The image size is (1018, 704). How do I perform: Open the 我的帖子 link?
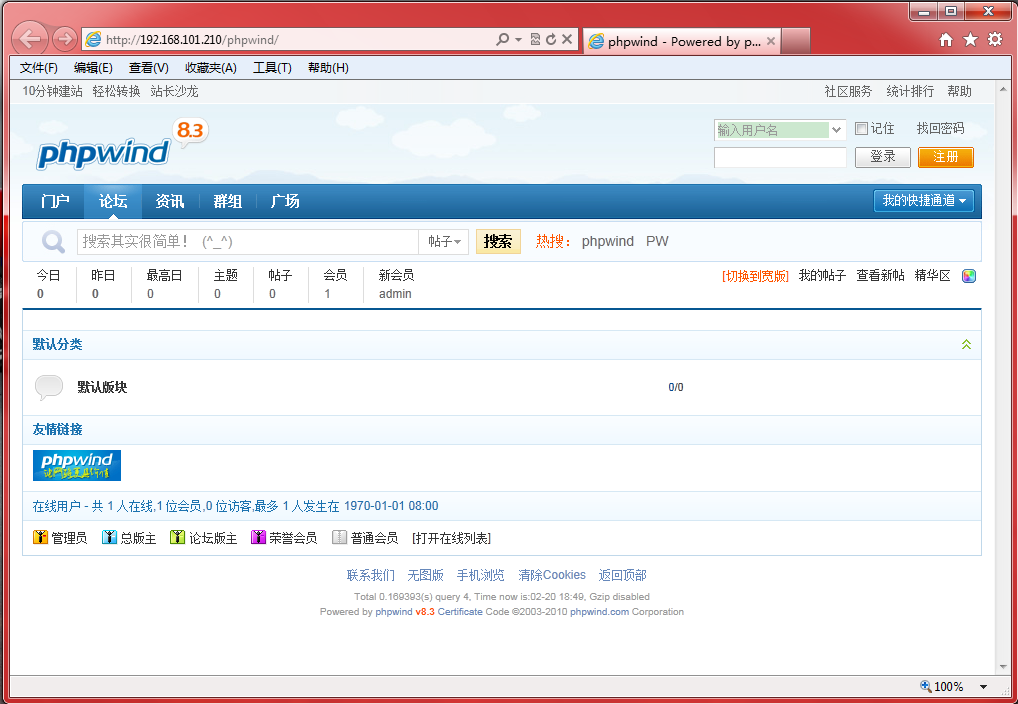(822, 276)
